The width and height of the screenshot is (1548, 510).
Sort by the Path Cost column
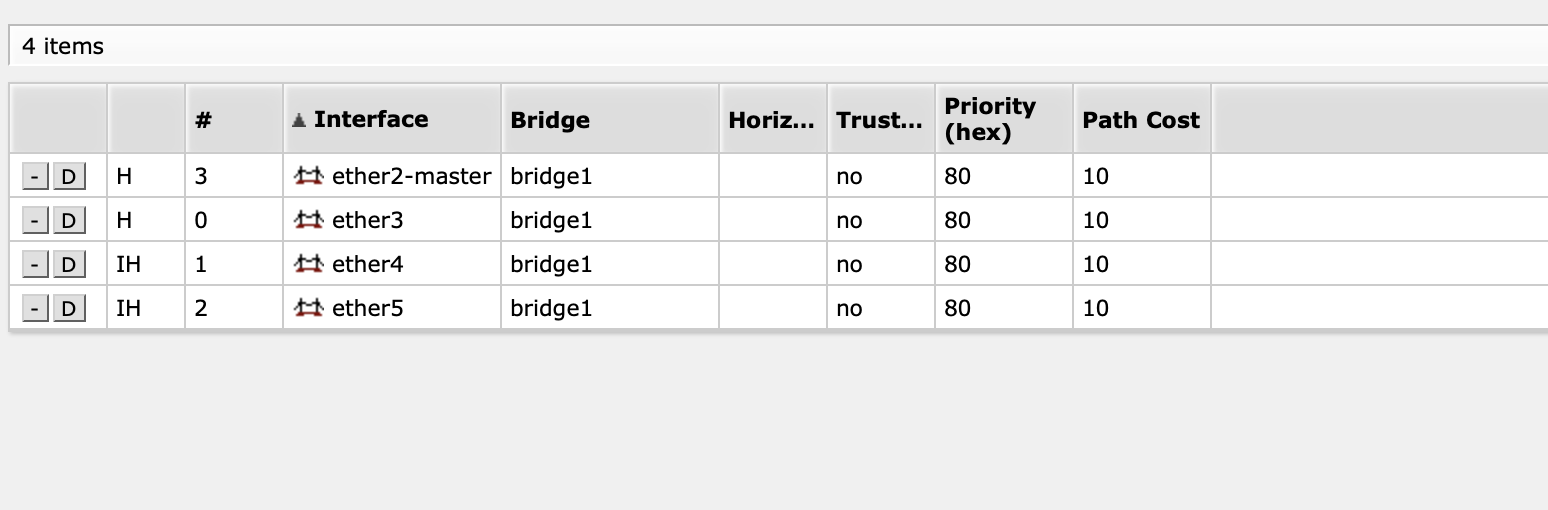pyautogui.click(x=1142, y=119)
